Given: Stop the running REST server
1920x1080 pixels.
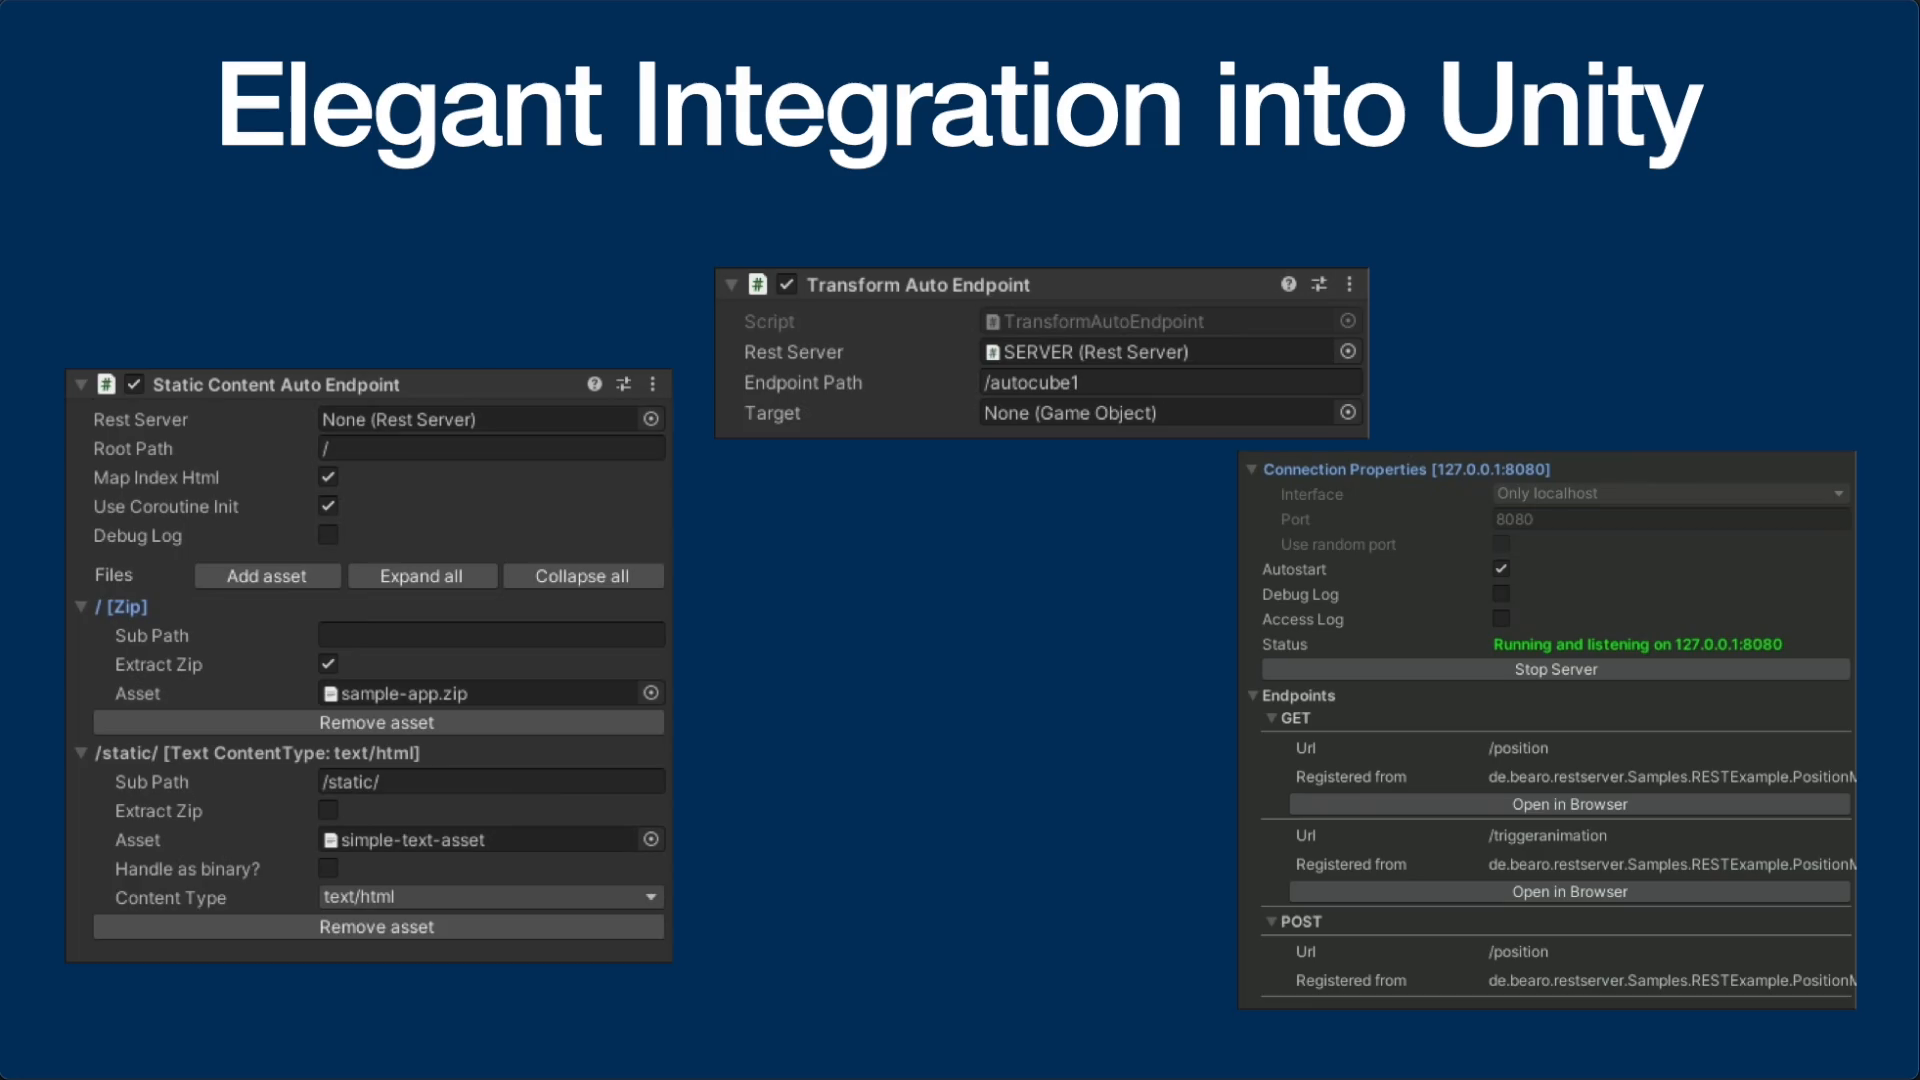Looking at the screenshot, I should 1555,669.
